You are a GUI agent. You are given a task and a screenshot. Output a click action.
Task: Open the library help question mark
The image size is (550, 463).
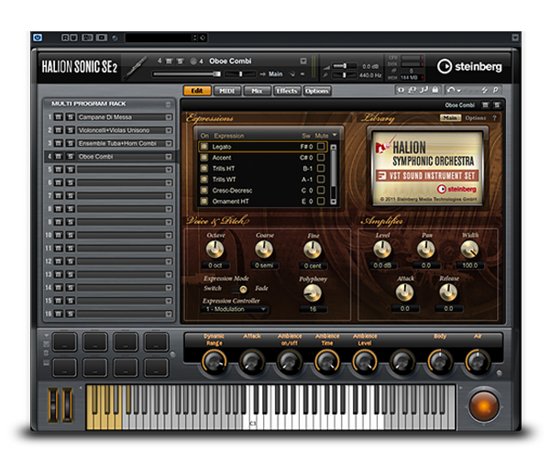pyautogui.click(x=495, y=118)
